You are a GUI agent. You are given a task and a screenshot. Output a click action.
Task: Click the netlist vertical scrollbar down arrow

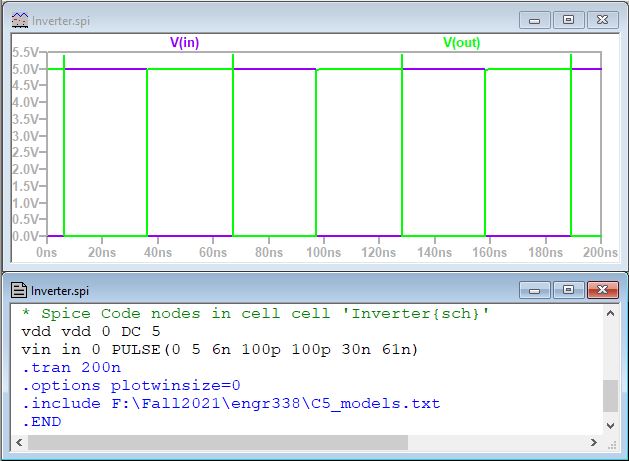tap(610, 424)
